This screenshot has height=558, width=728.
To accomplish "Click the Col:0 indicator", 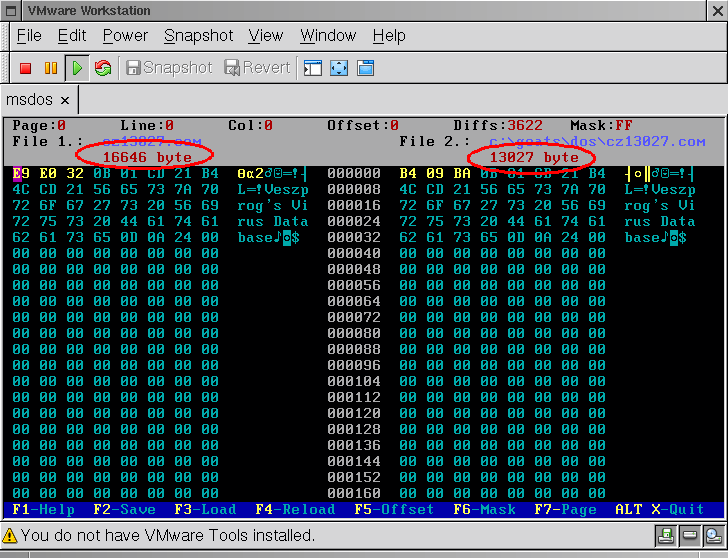I will (250, 125).
